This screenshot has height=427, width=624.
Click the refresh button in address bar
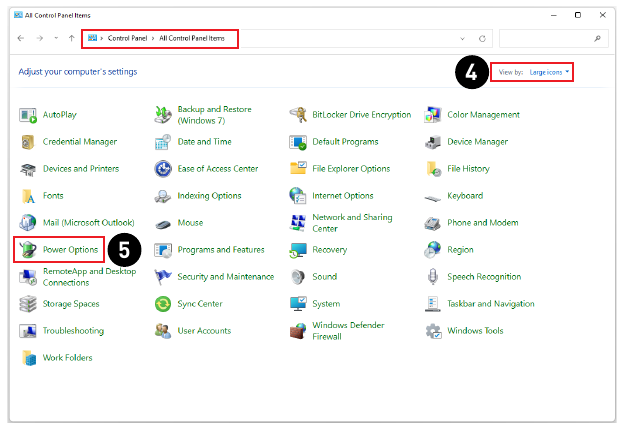point(482,39)
